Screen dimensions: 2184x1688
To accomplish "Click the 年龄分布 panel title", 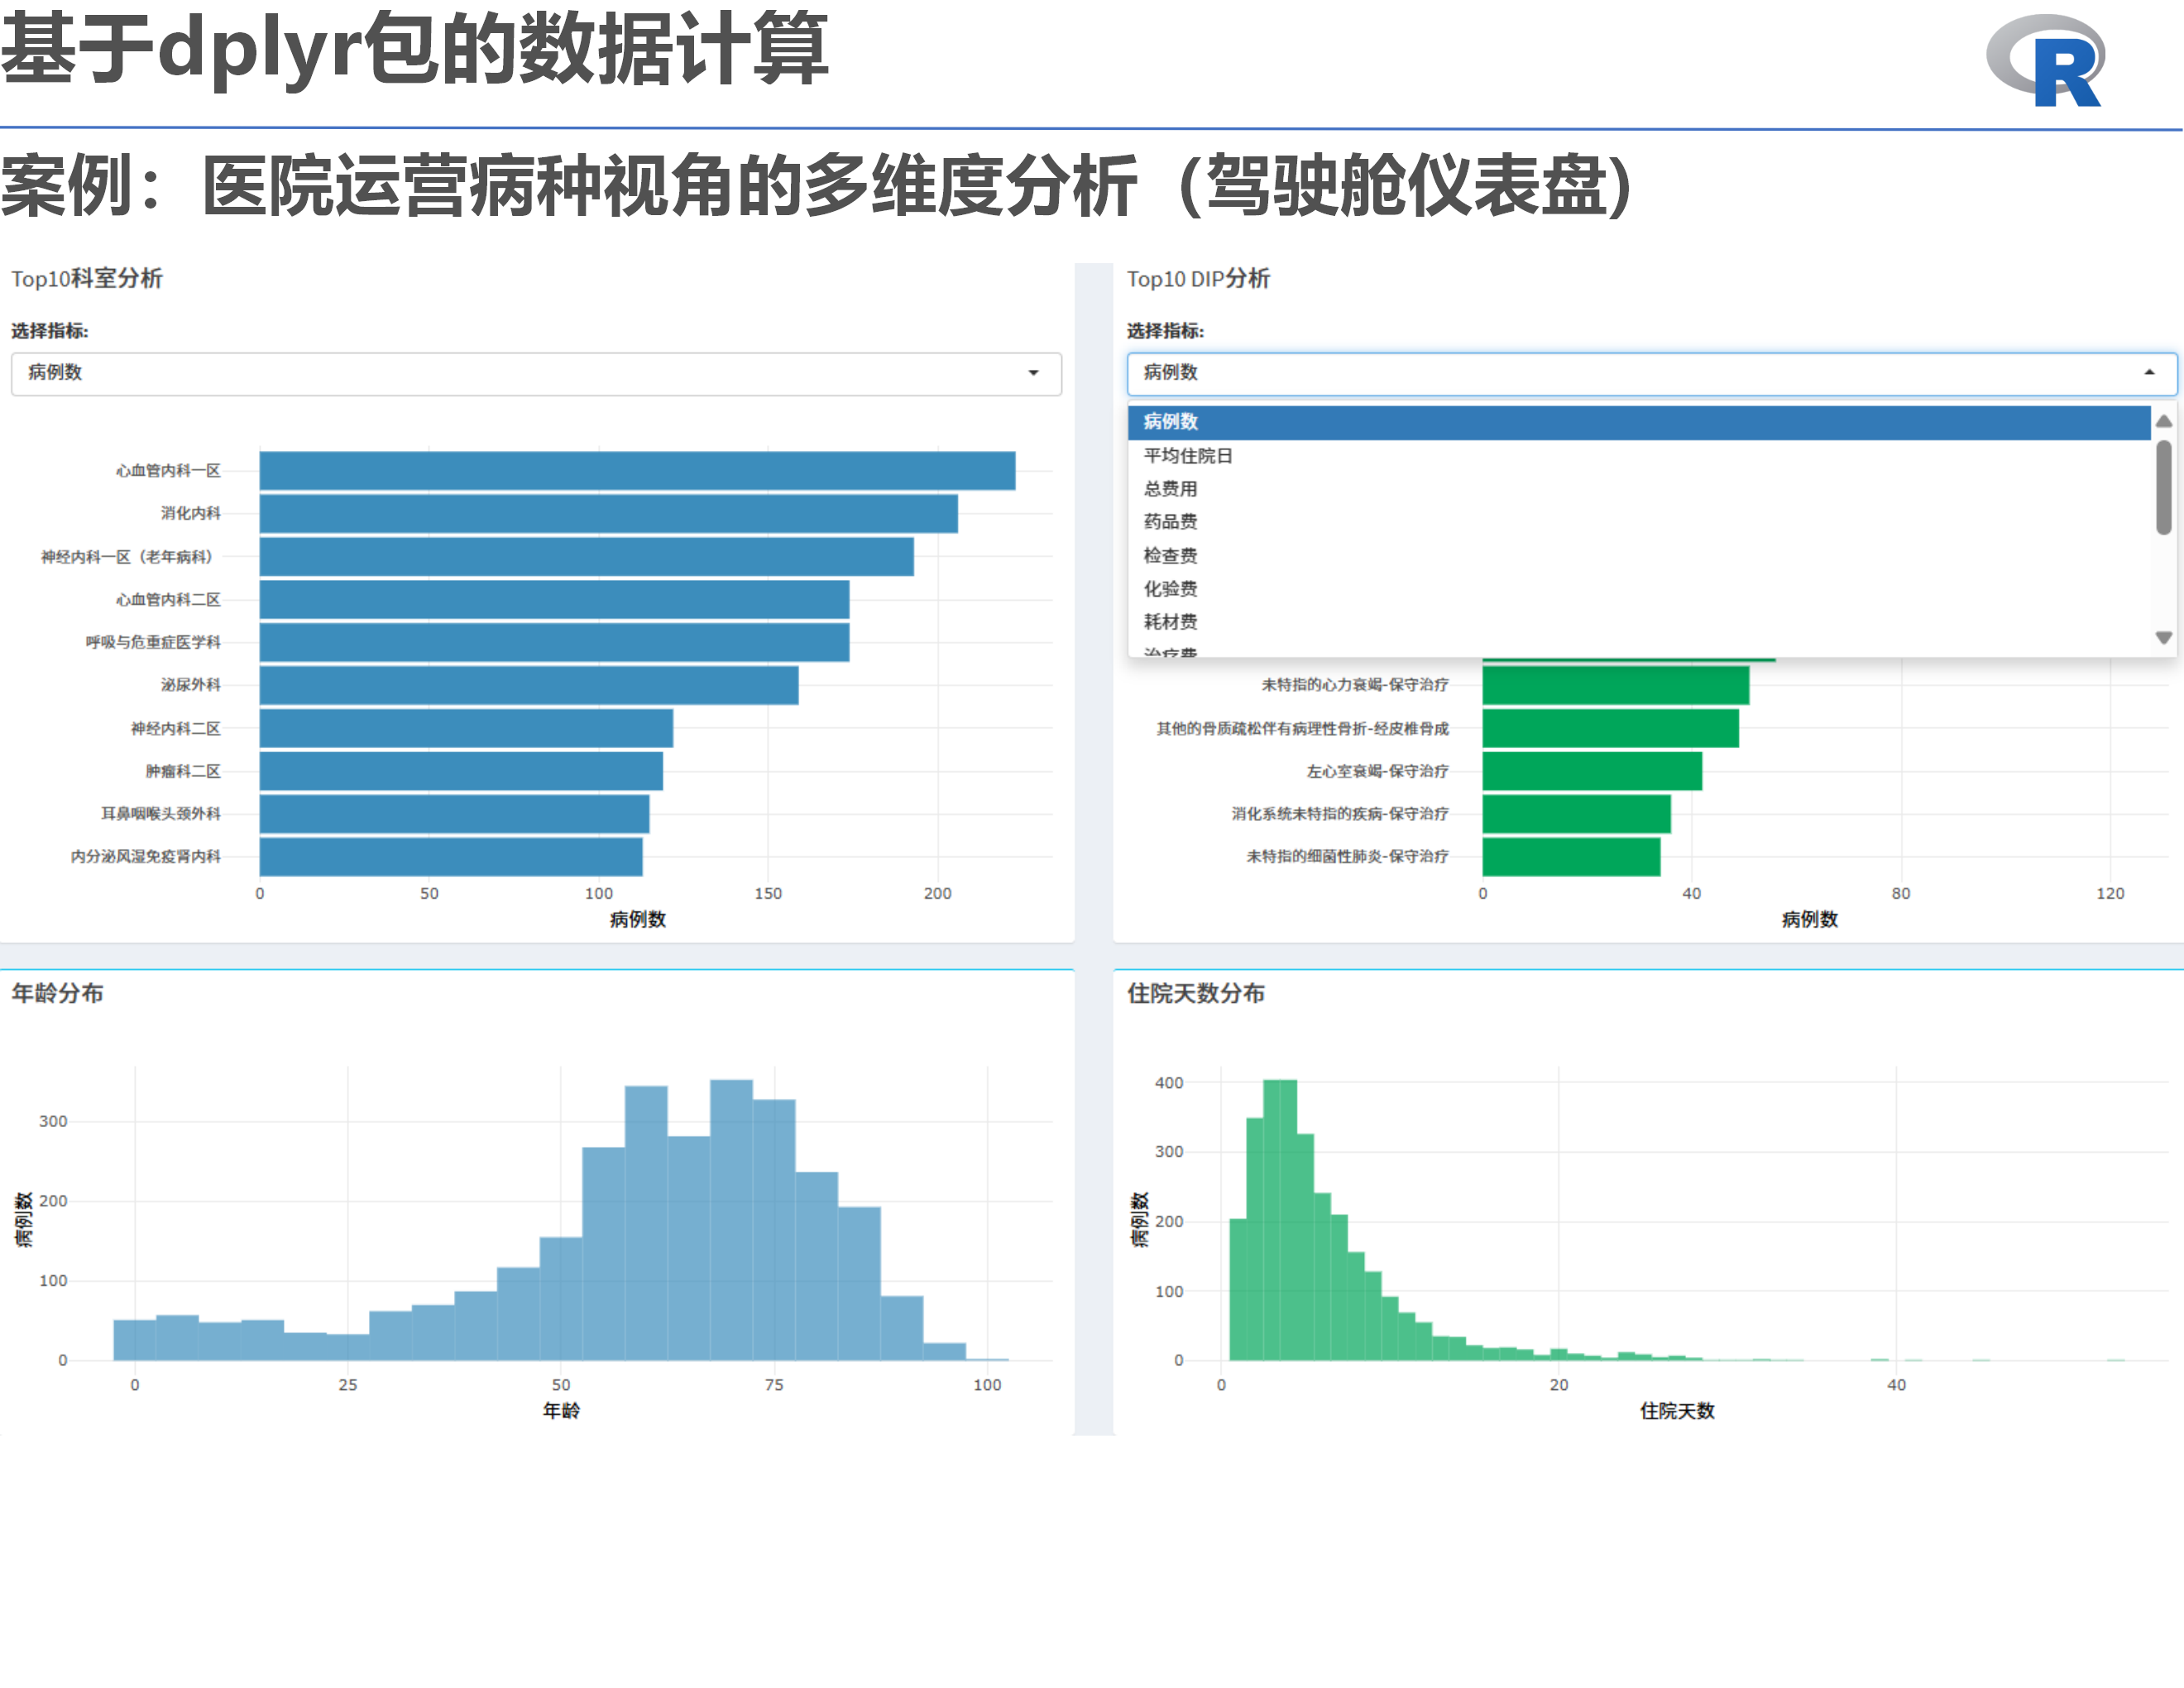I will click(x=58, y=993).
